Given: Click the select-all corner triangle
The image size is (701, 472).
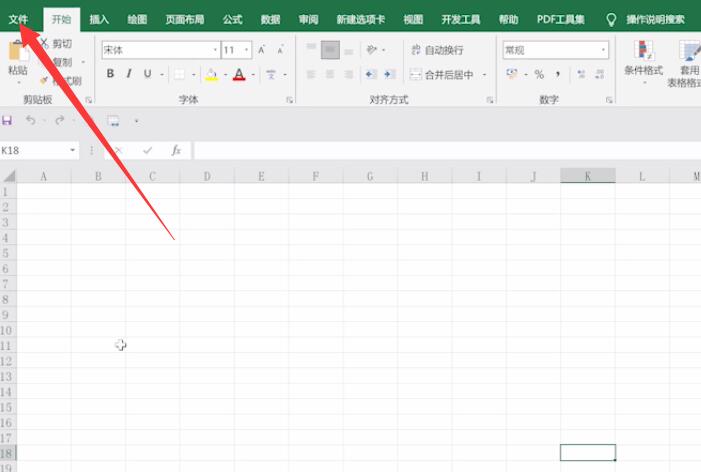Looking at the screenshot, I should 9,176.
